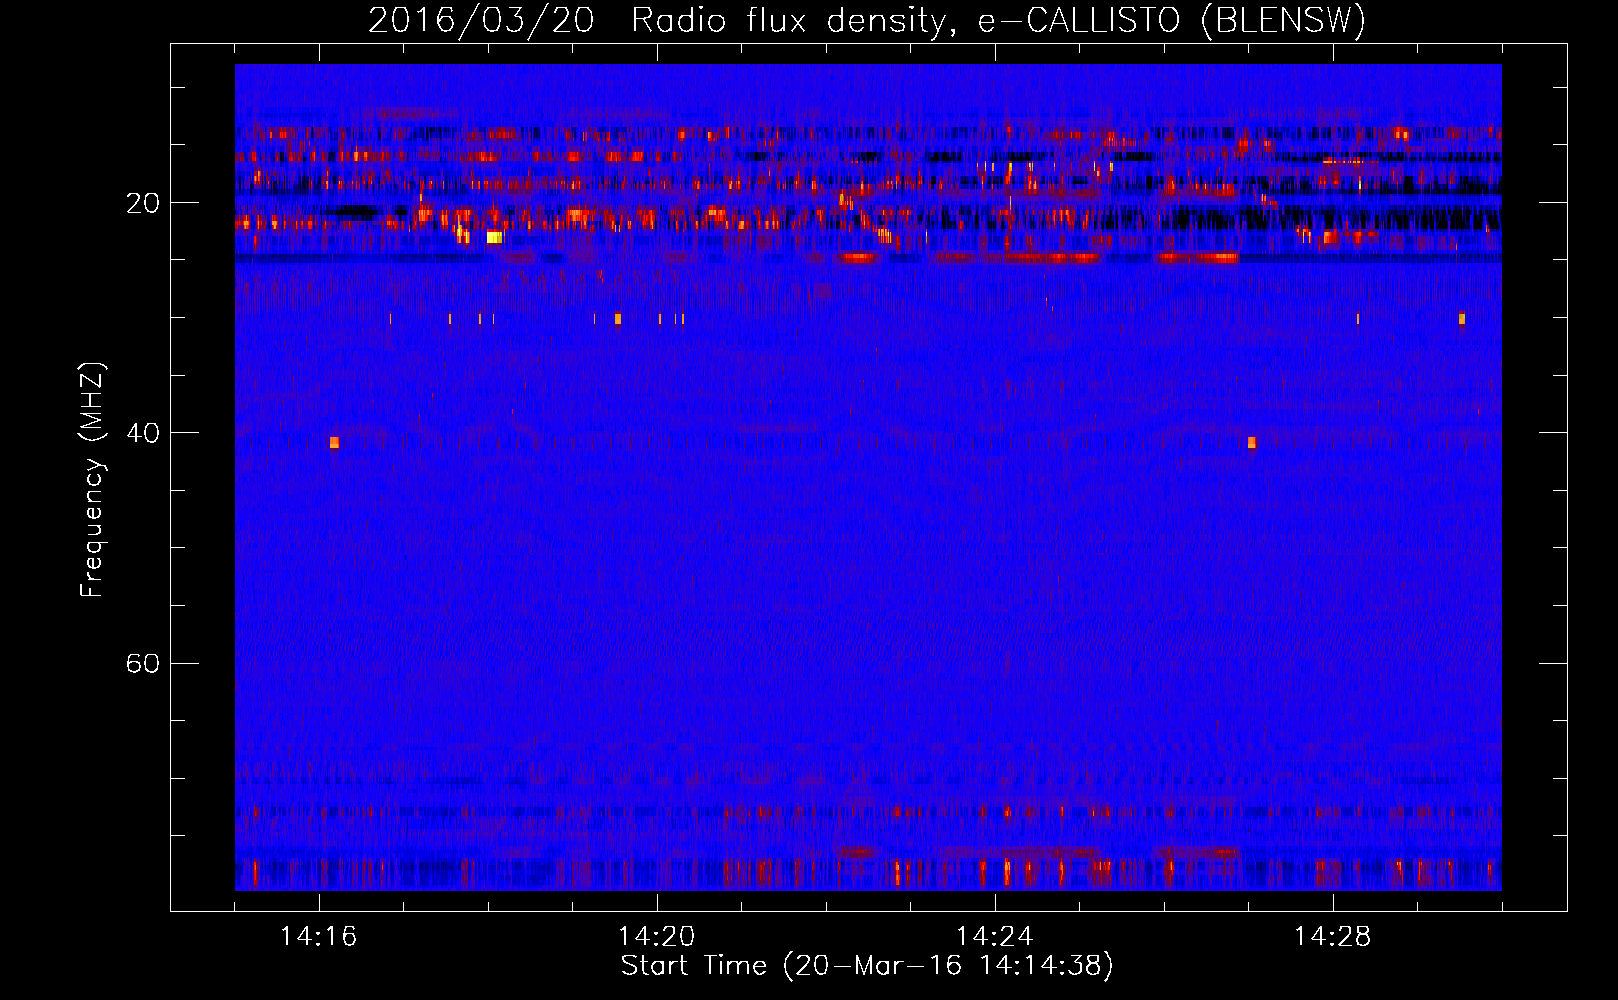
Task: Click the 'Start Time (20-Mar-16 14:14:38)' label
Action: [x=867, y=966]
